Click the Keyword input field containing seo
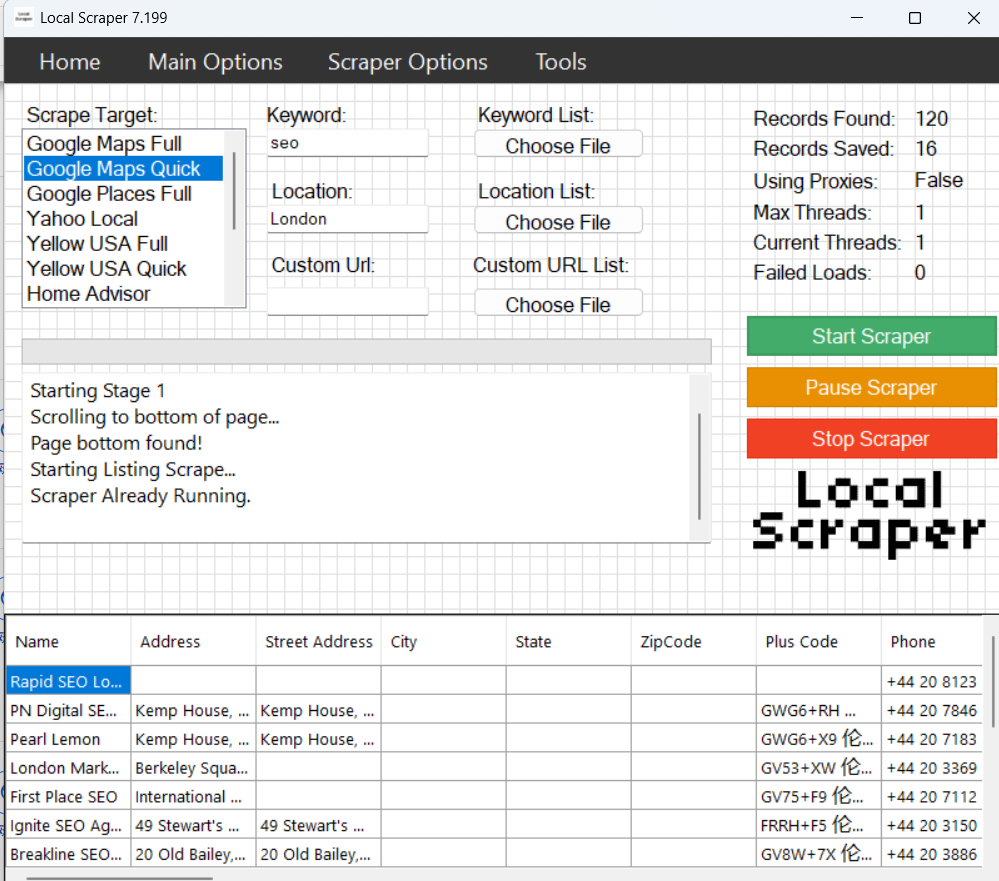The height and width of the screenshot is (881, 999). pyautogui.click(x=347, y=143)
